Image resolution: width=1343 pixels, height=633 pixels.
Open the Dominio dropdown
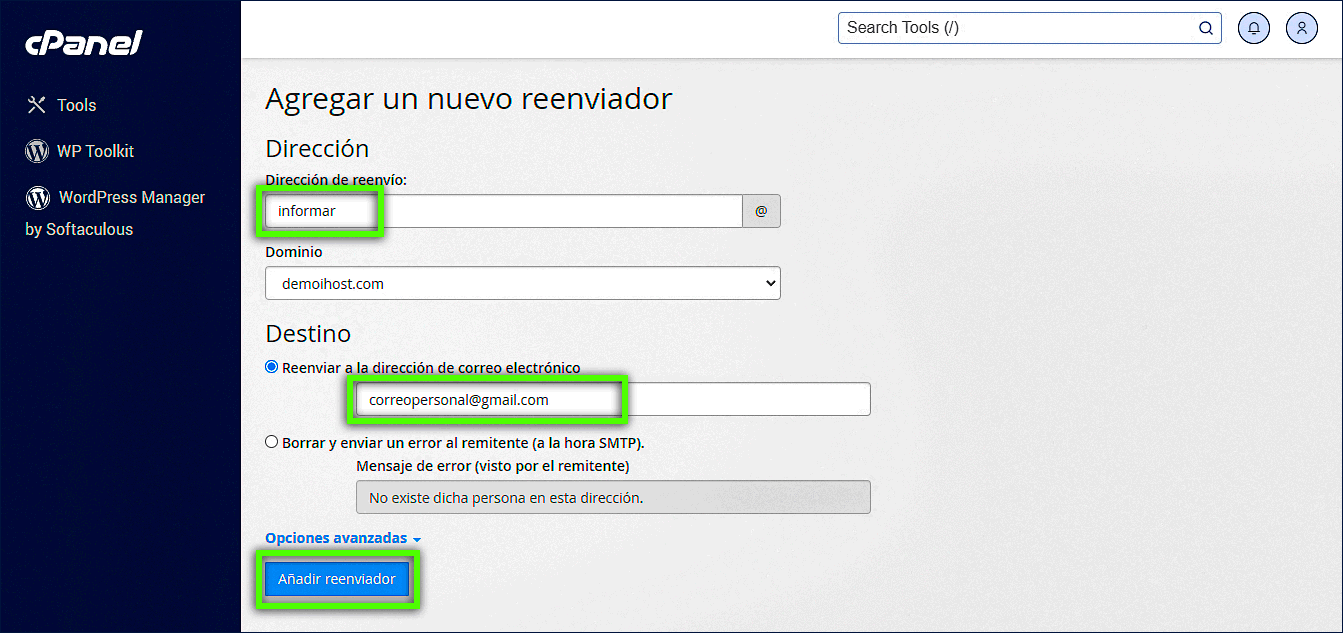point(522,283)
